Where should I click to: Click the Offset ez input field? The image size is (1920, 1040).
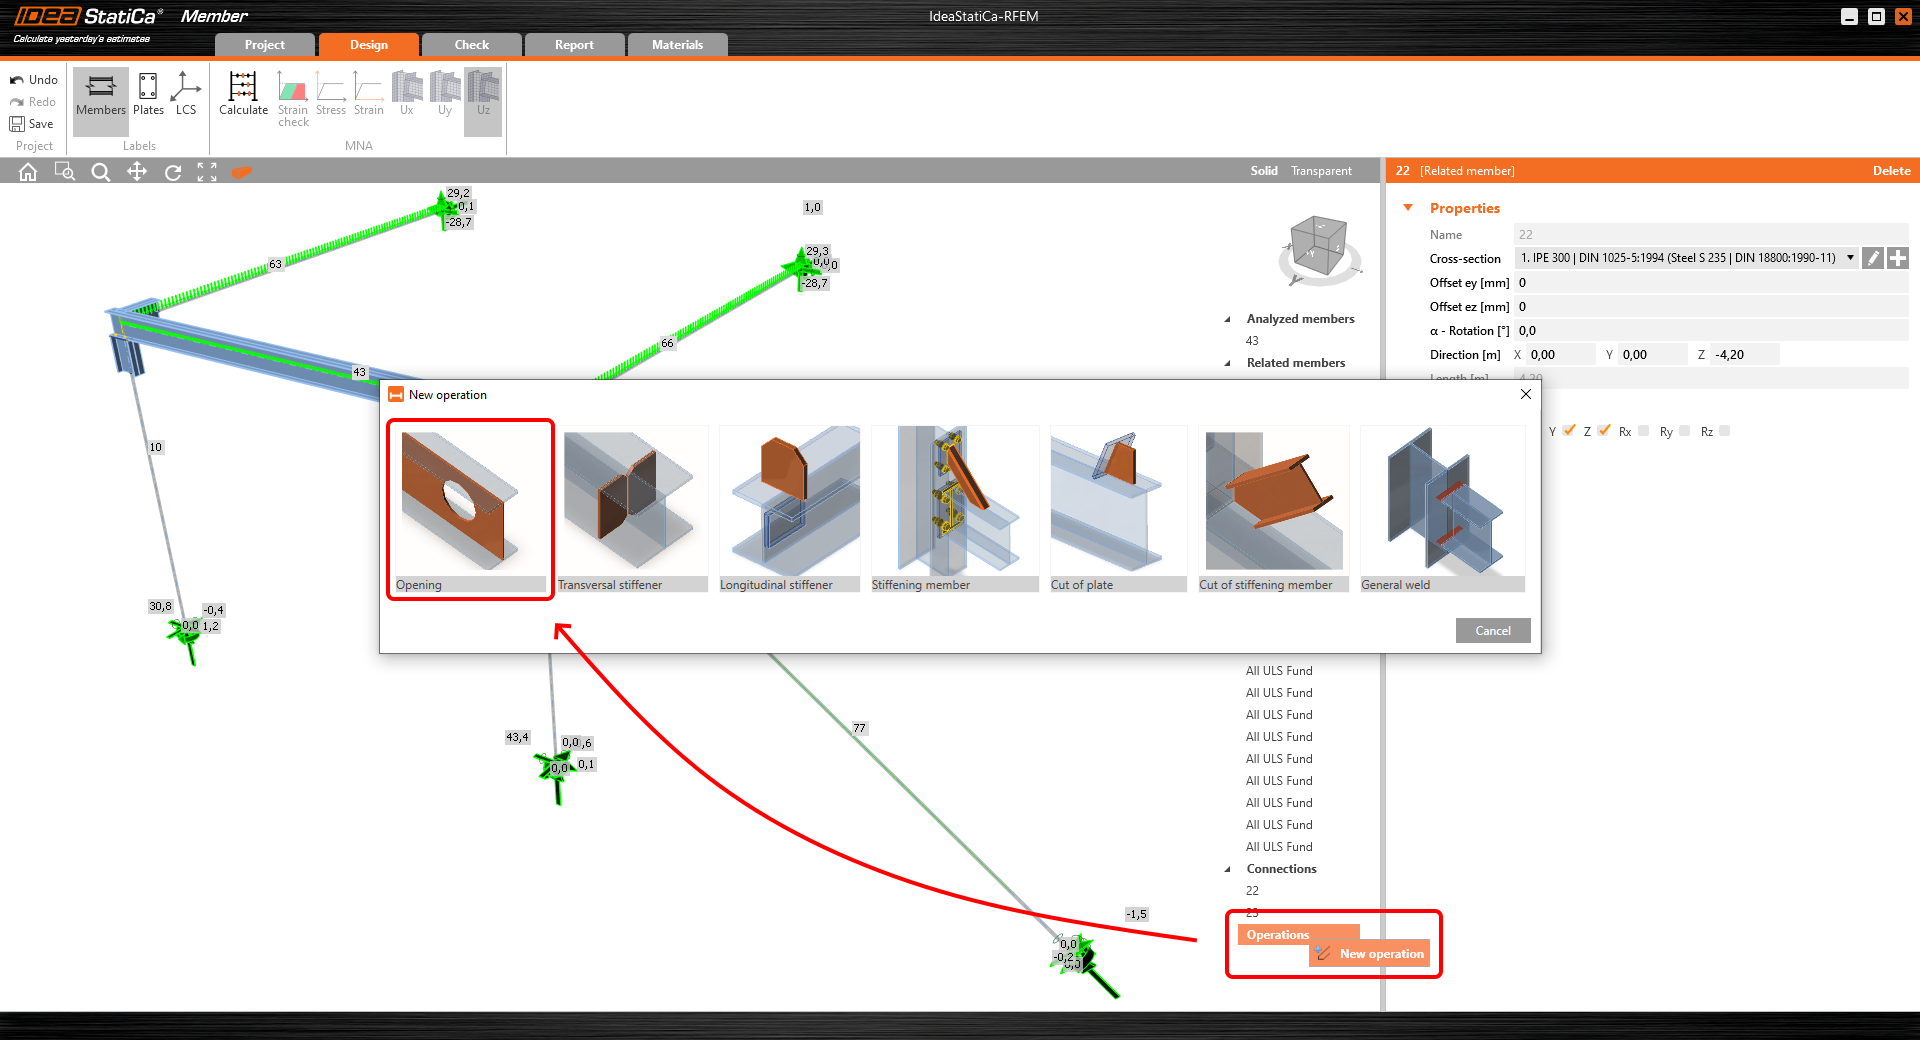(x=1711, y=307)
